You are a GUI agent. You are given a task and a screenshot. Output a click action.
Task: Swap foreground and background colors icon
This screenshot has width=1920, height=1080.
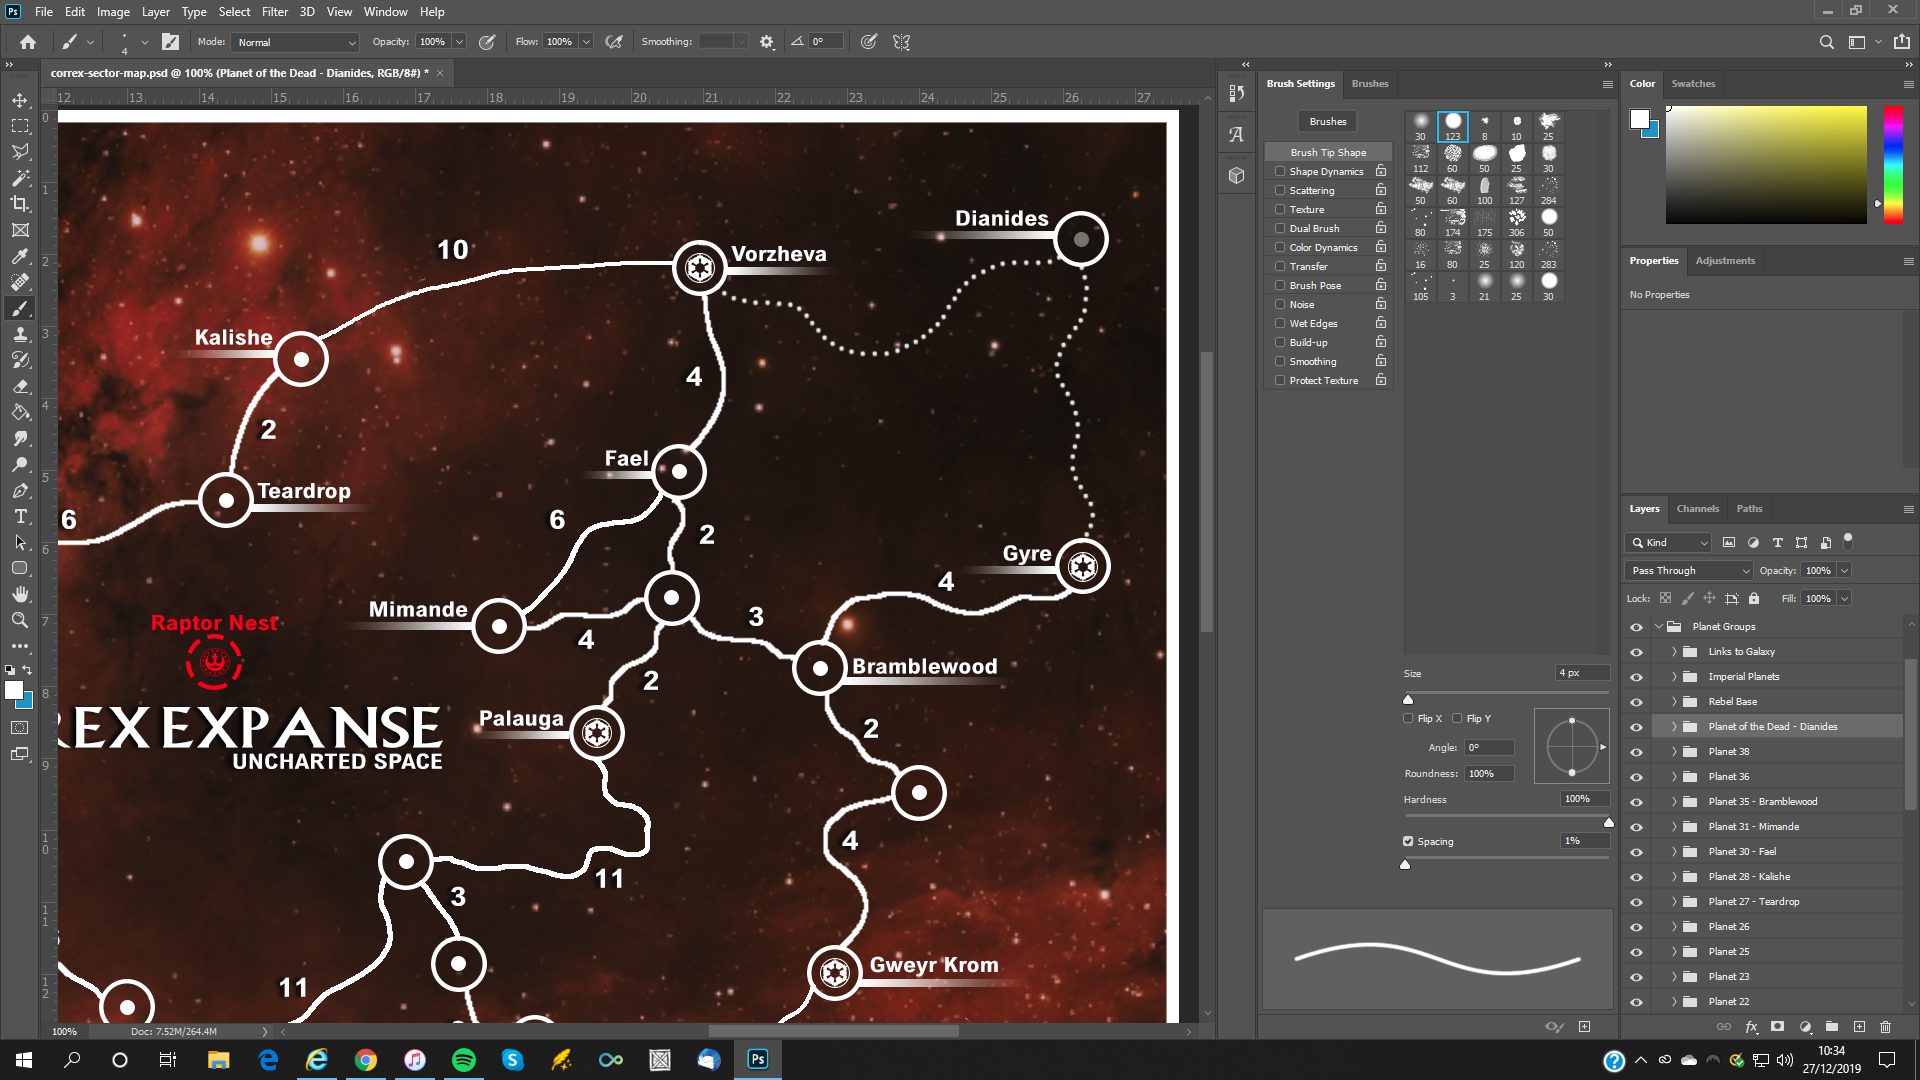(x=27, y=670)
